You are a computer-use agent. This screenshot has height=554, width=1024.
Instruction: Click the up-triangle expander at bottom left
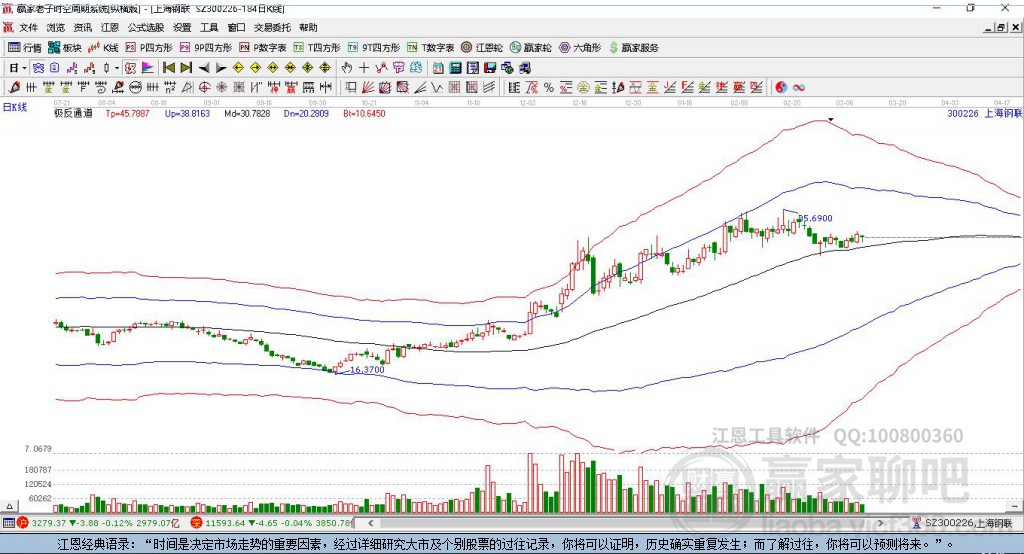pyautogui.click(x=9, y=506)
